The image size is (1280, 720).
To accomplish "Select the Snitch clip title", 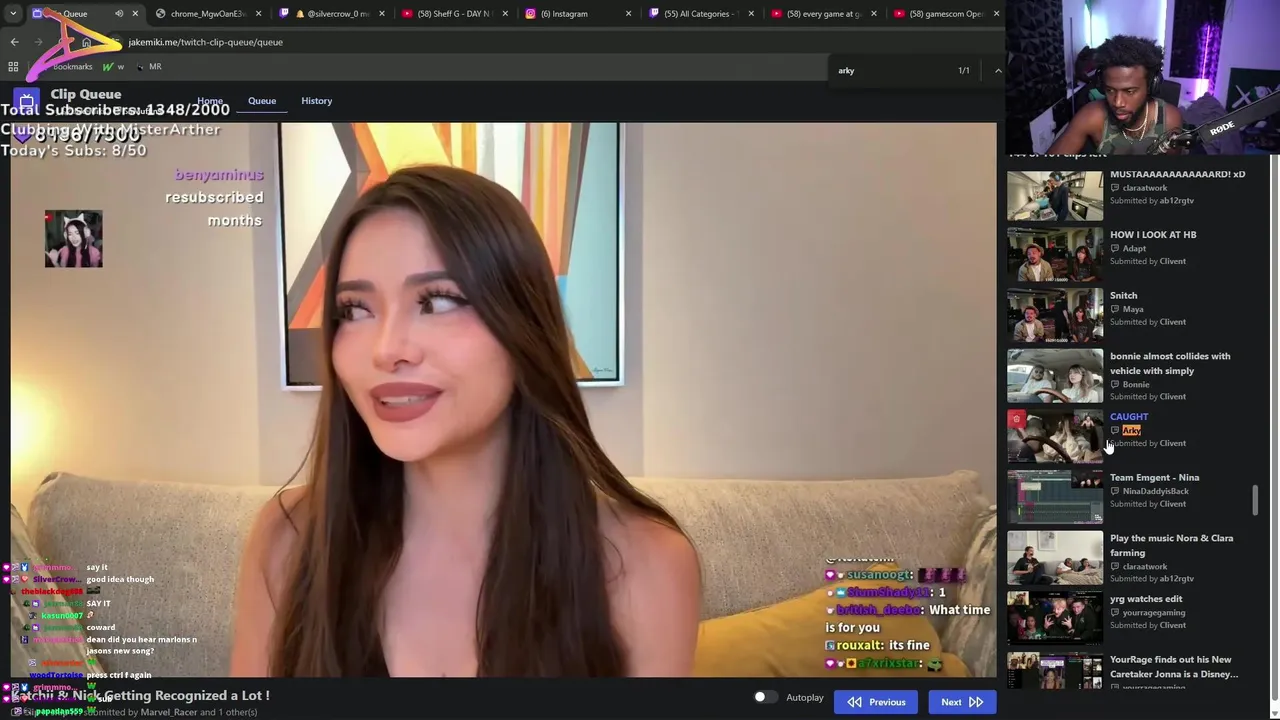I will [1123, 295].
